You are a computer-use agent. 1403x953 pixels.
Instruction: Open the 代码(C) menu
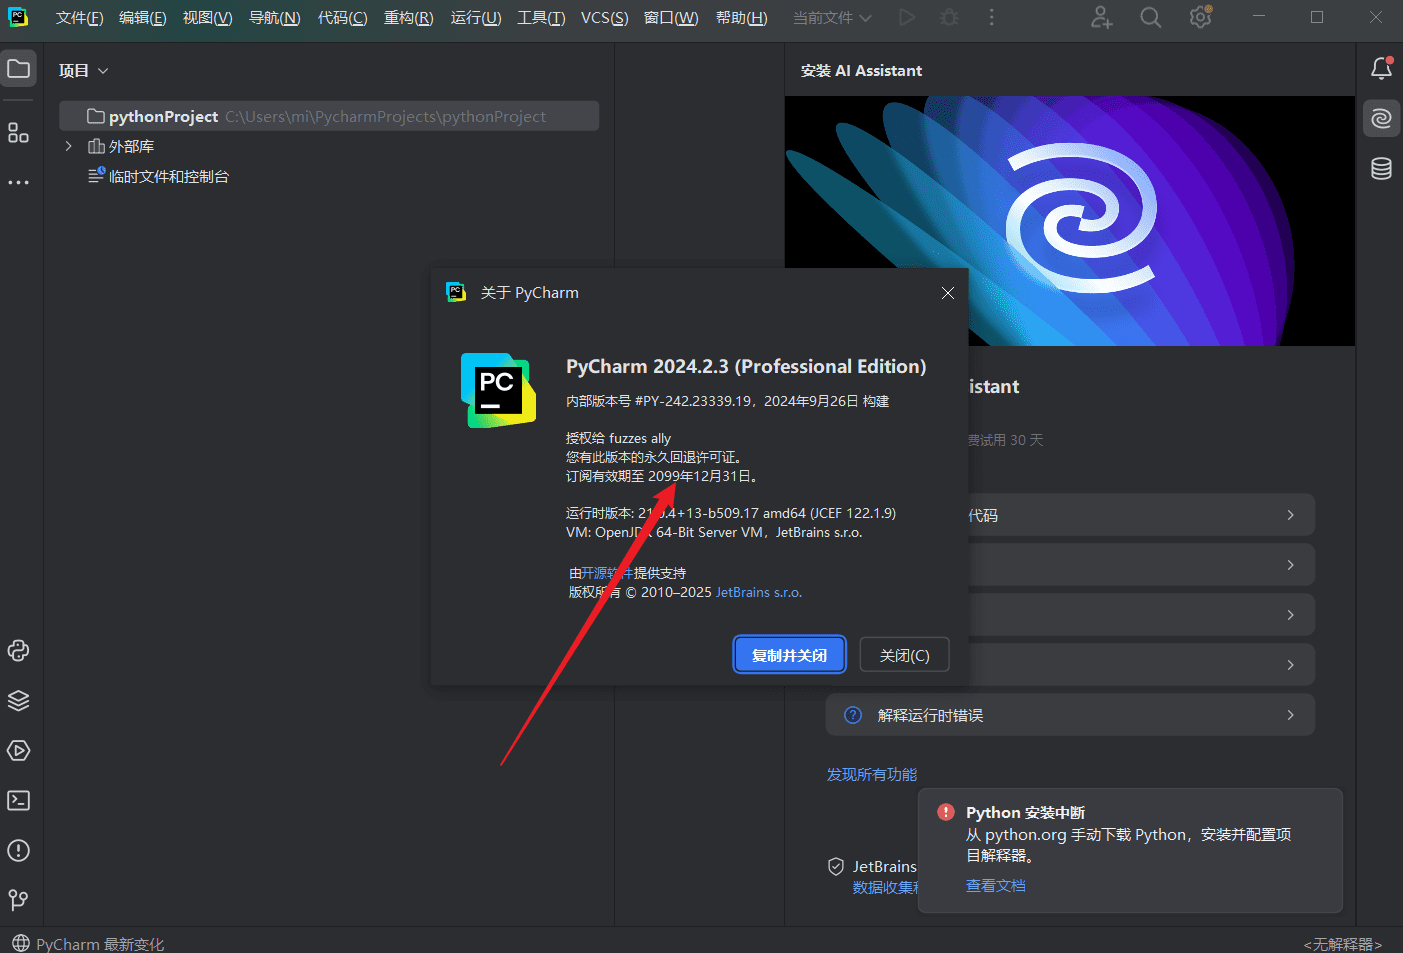[x=343, y=18]
